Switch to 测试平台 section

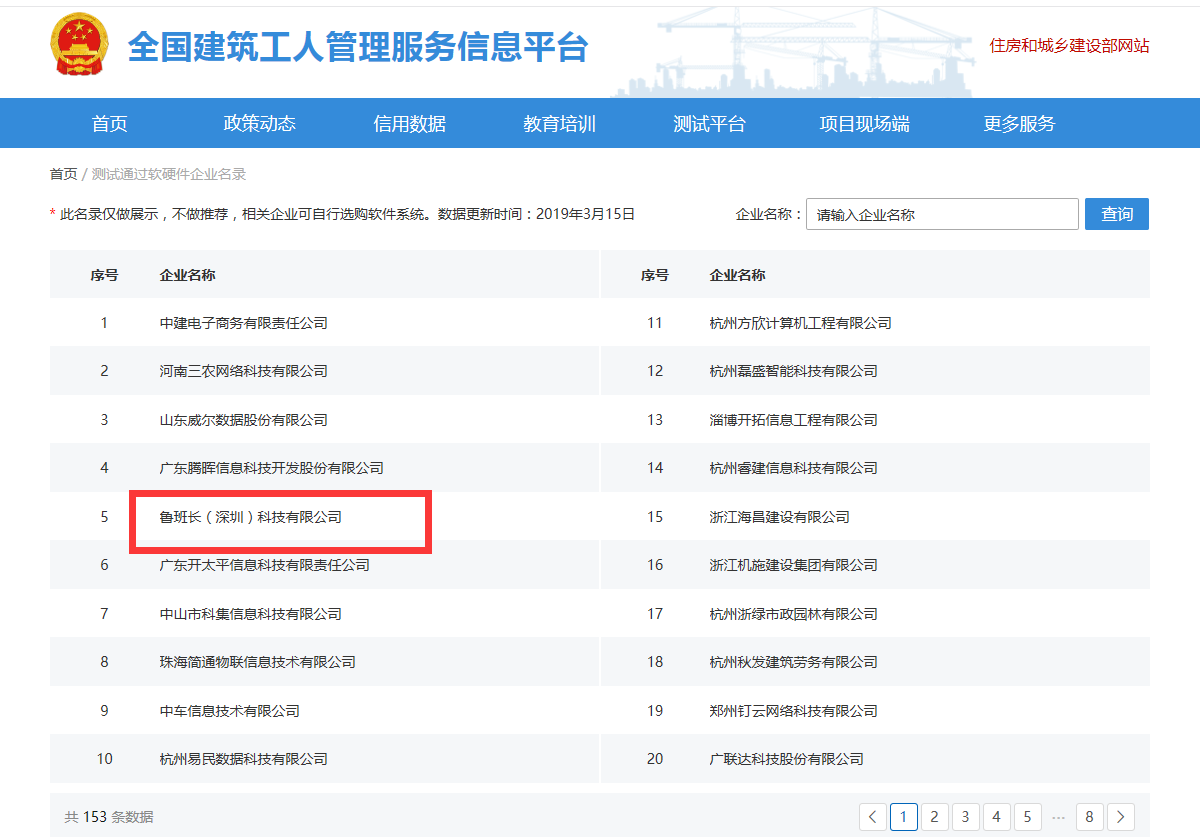pyautogui.click(x=710, y=124)
